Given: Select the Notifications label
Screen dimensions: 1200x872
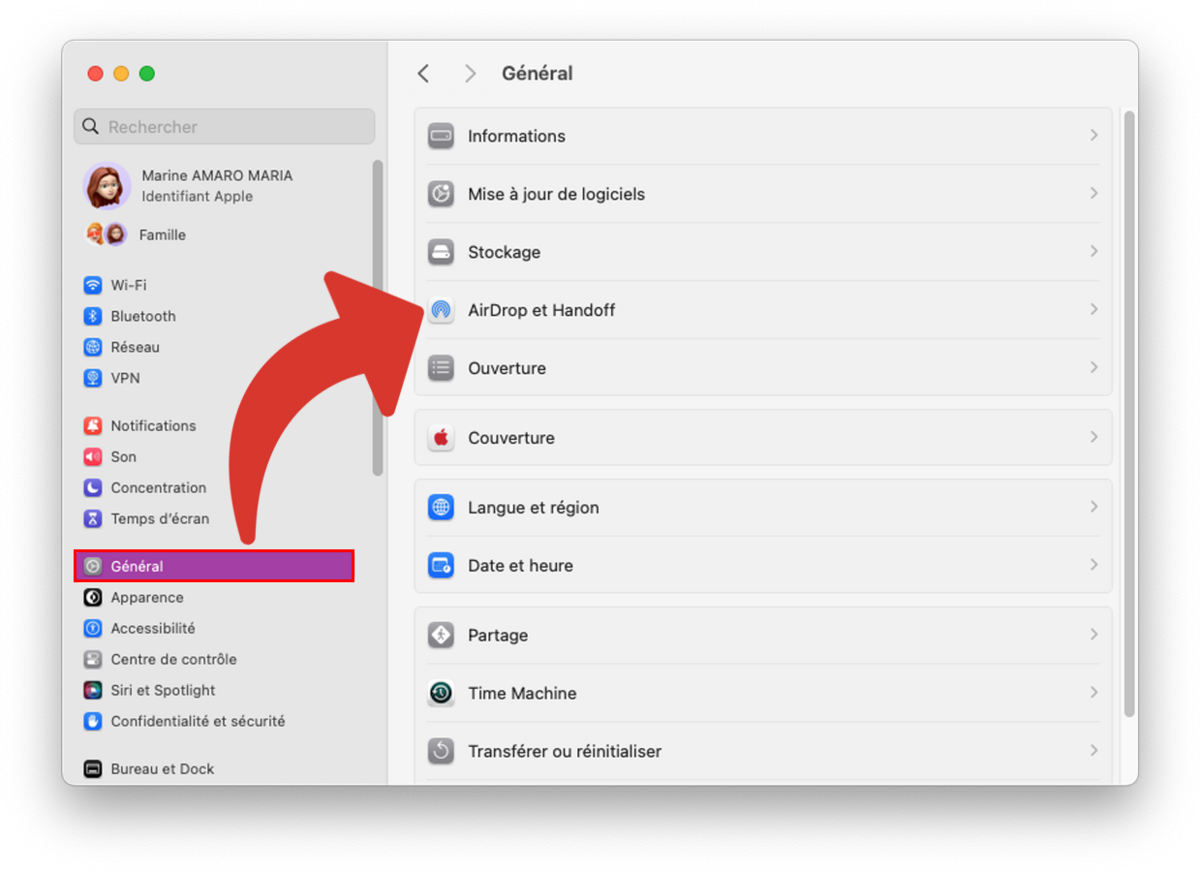Looking at the screenshot, I should click(153, 426).
